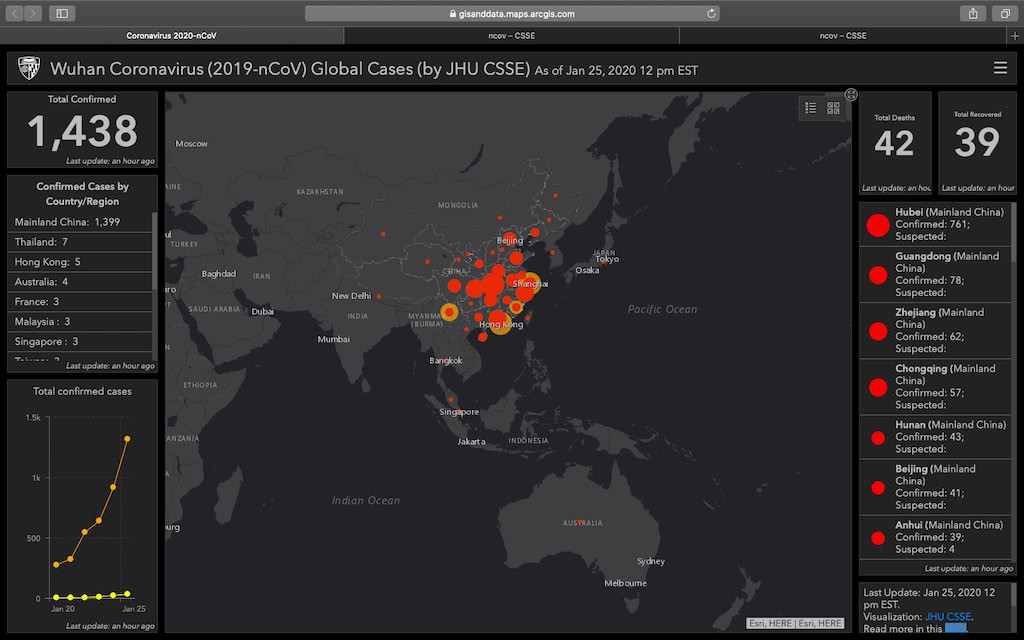Open the basemap gallery grid icon

(x=833, y=108)
